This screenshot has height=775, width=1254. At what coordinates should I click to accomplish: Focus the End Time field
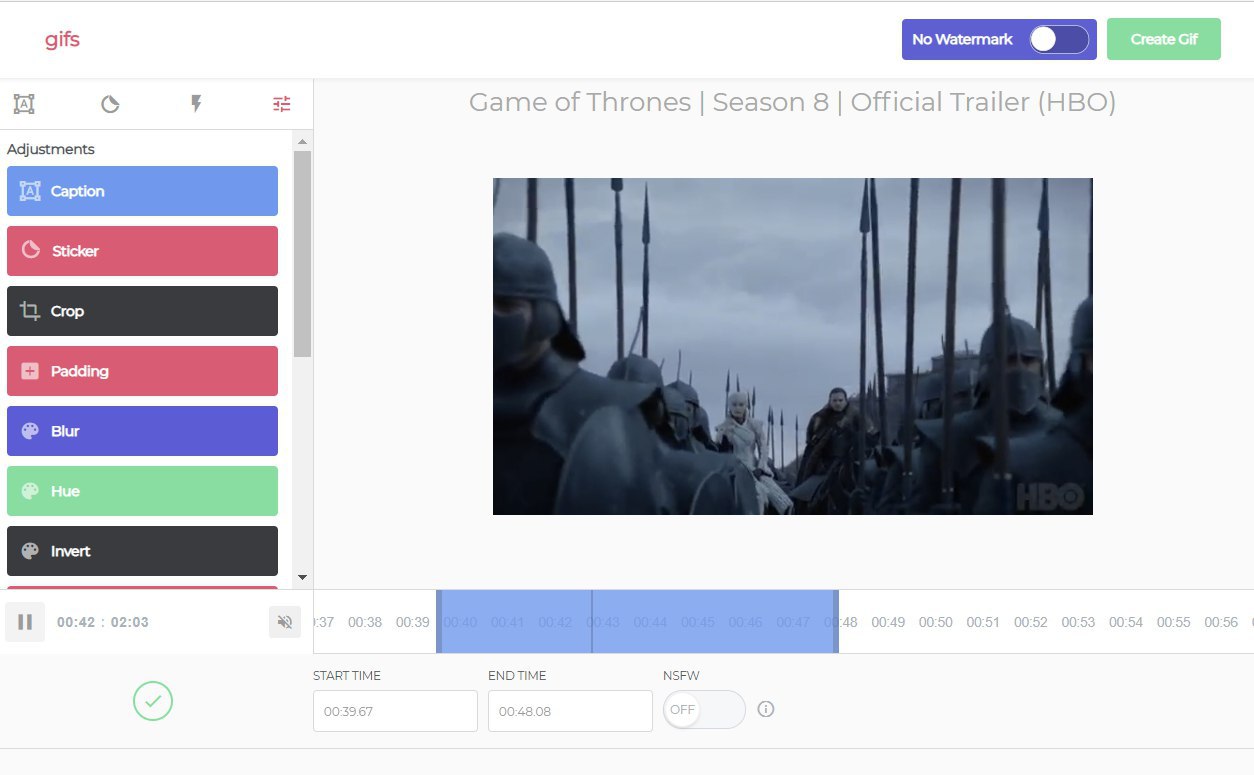pyautogui.click(x=570, y=711)
